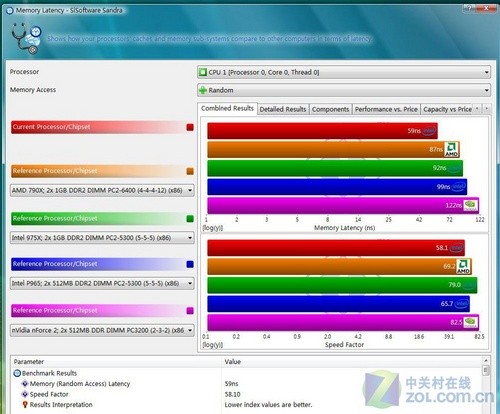Image resolution: width=500 pixels, height=414 pixels.
Task: Toggle the orange Reference Processor/Chipset square
Action: [190, 171]
